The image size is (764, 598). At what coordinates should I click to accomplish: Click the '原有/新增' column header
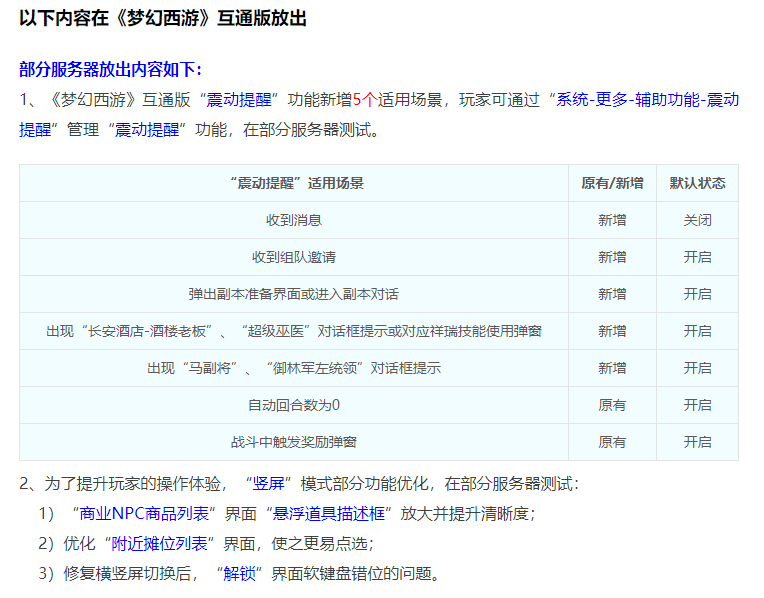(612, 183)
